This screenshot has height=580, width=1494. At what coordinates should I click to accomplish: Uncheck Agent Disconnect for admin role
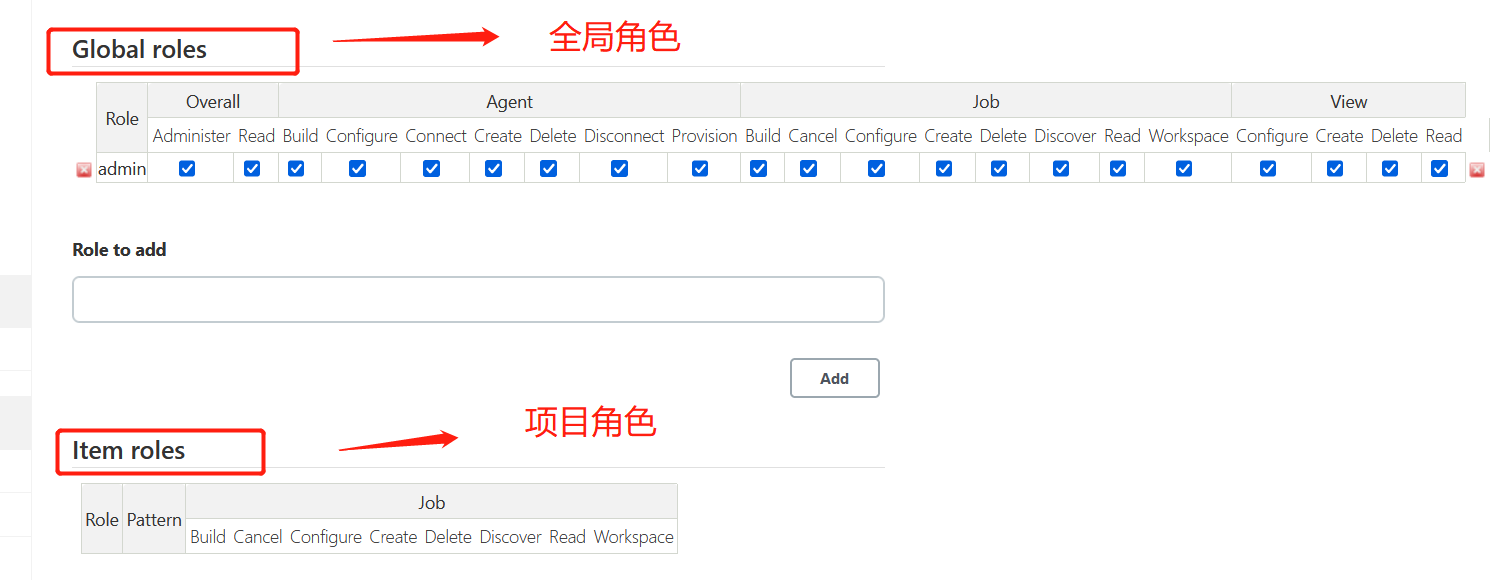click(x=619, y=169)
